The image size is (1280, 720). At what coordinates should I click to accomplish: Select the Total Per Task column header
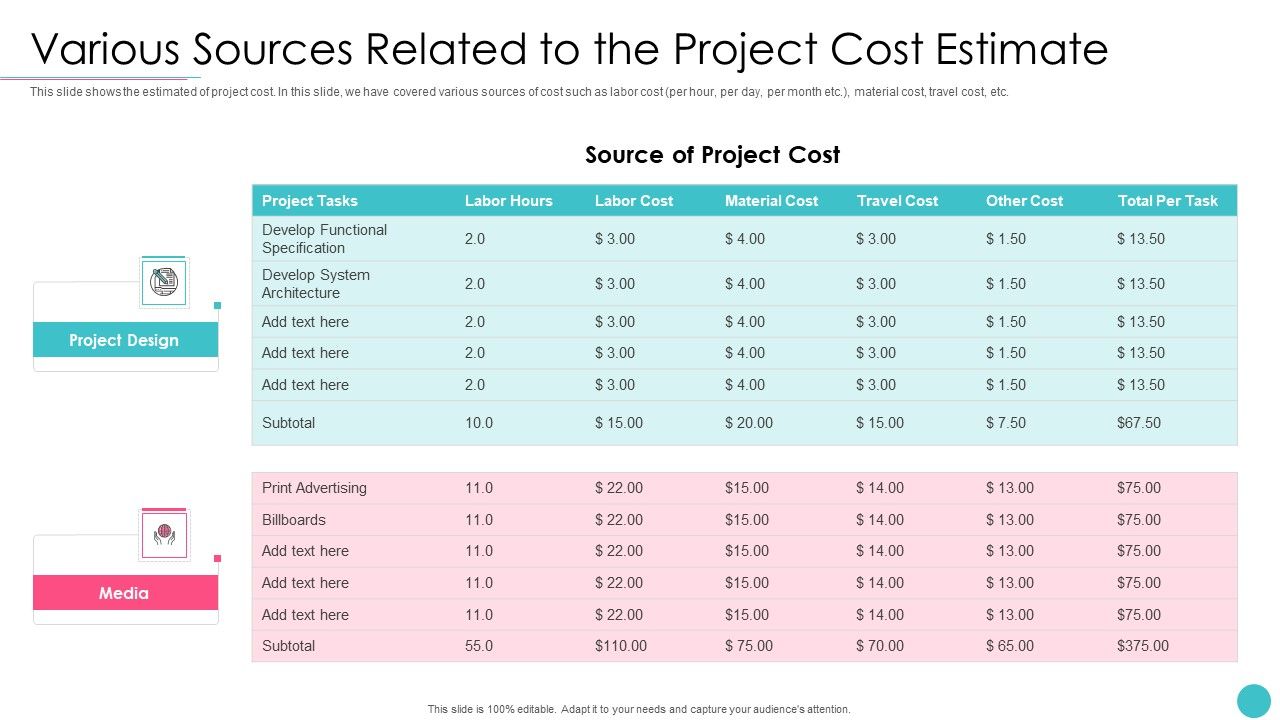point(1168,200)
